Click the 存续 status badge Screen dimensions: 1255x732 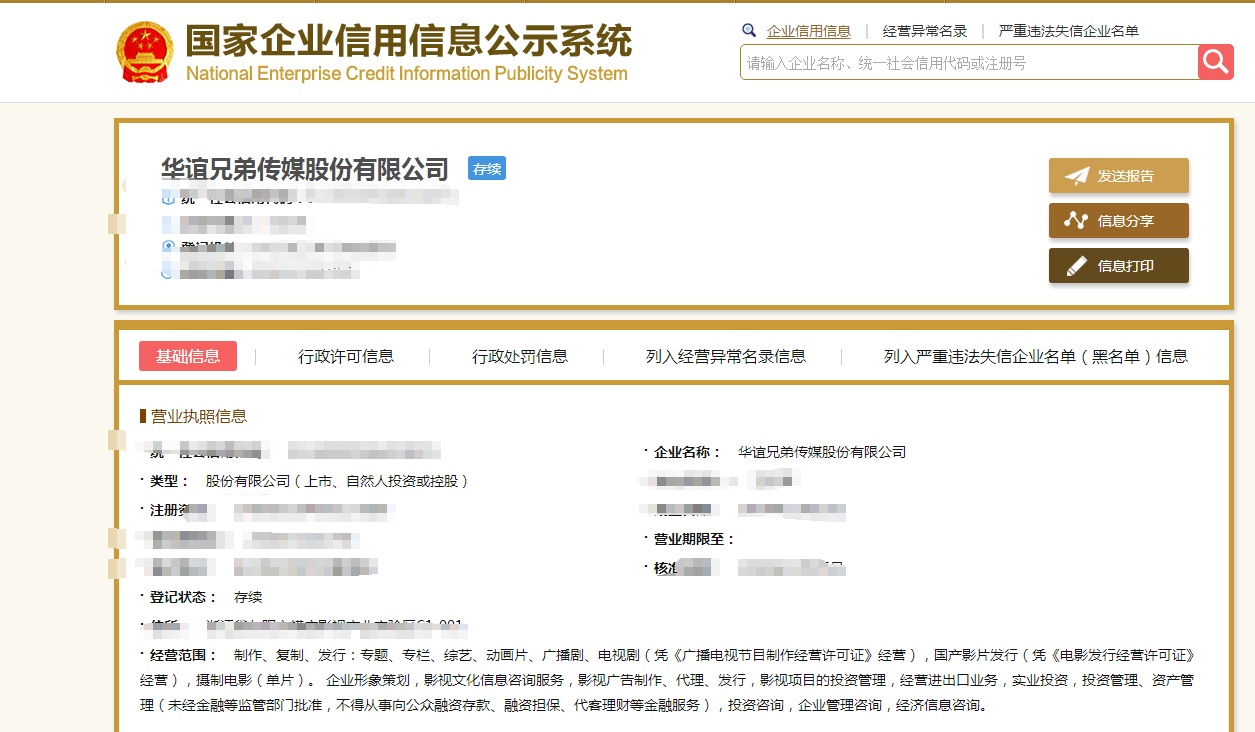click(x=486, y=168)
